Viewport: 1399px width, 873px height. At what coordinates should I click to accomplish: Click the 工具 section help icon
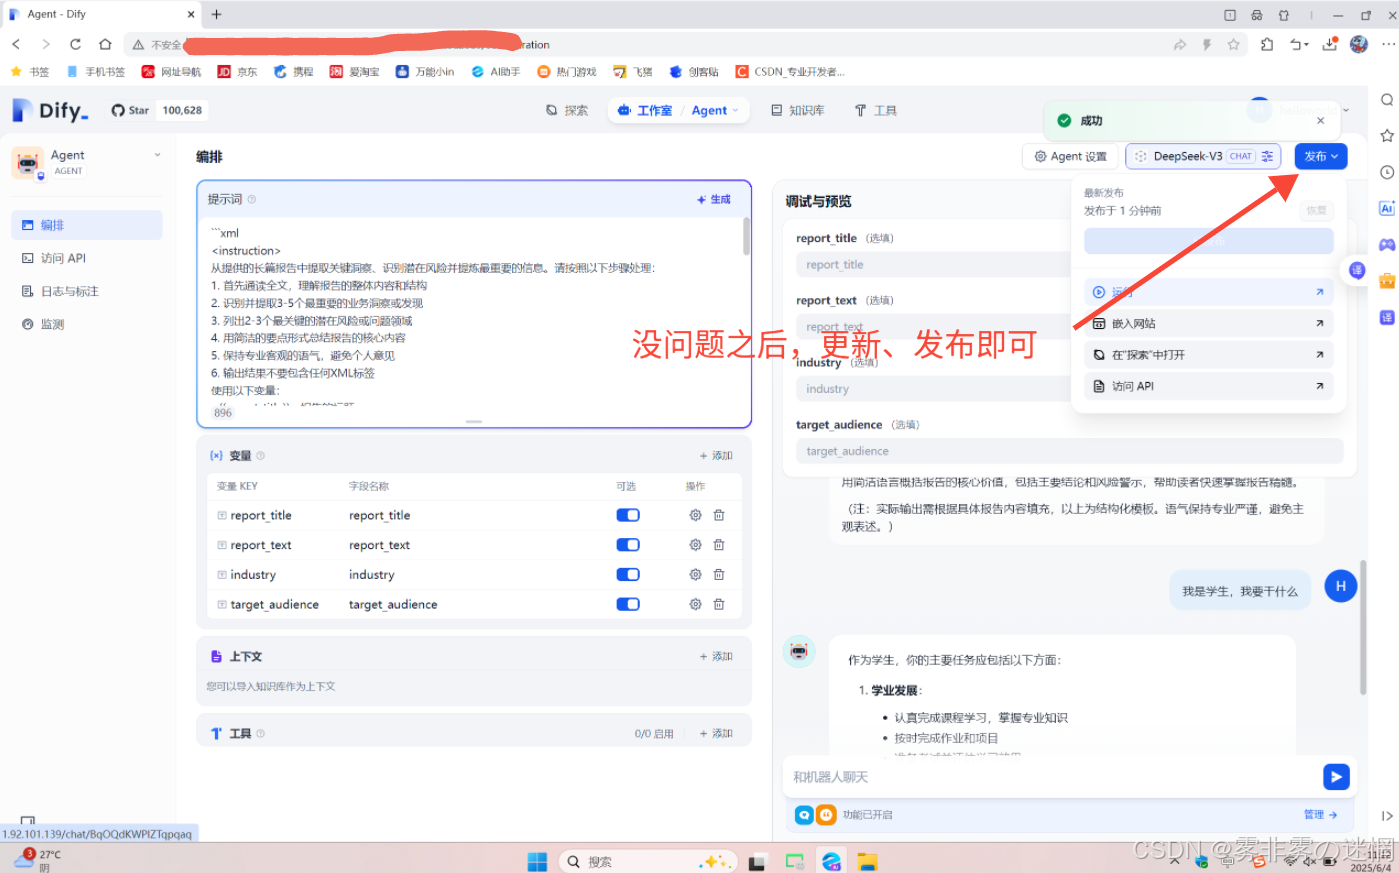tap(260, 734)
